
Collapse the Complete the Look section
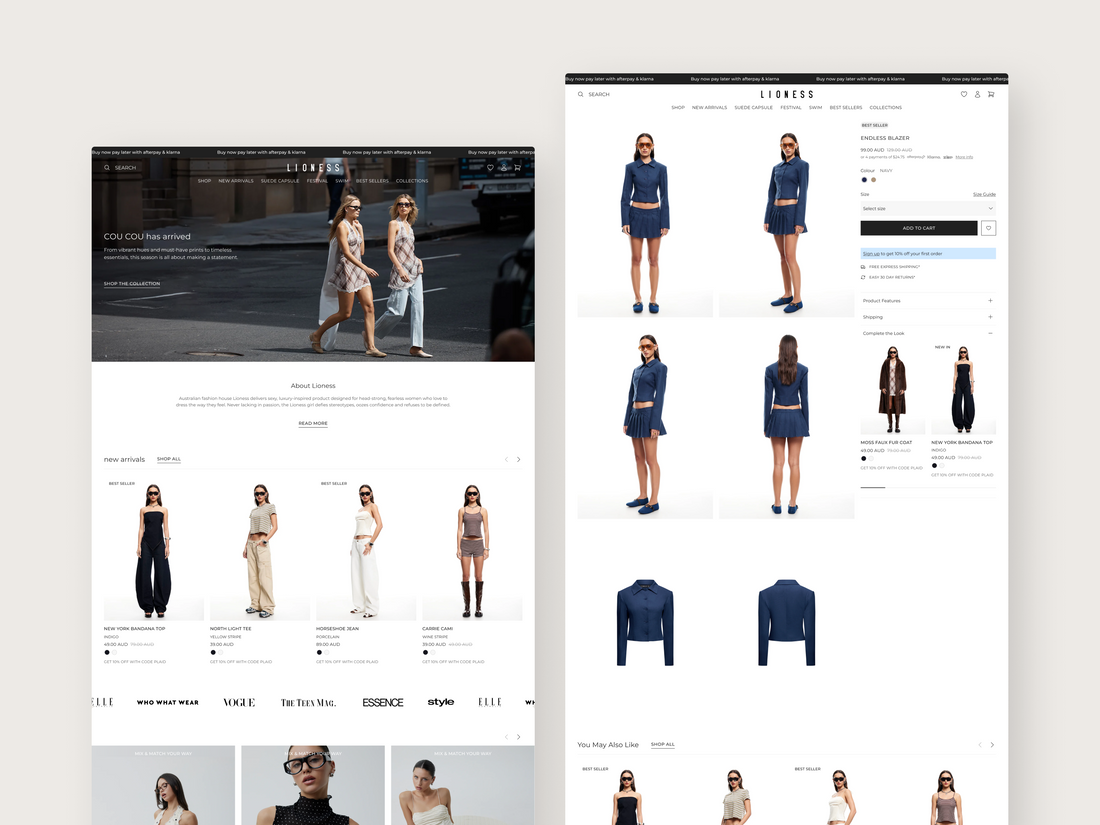pyautogui.click(x=990, y=333)
